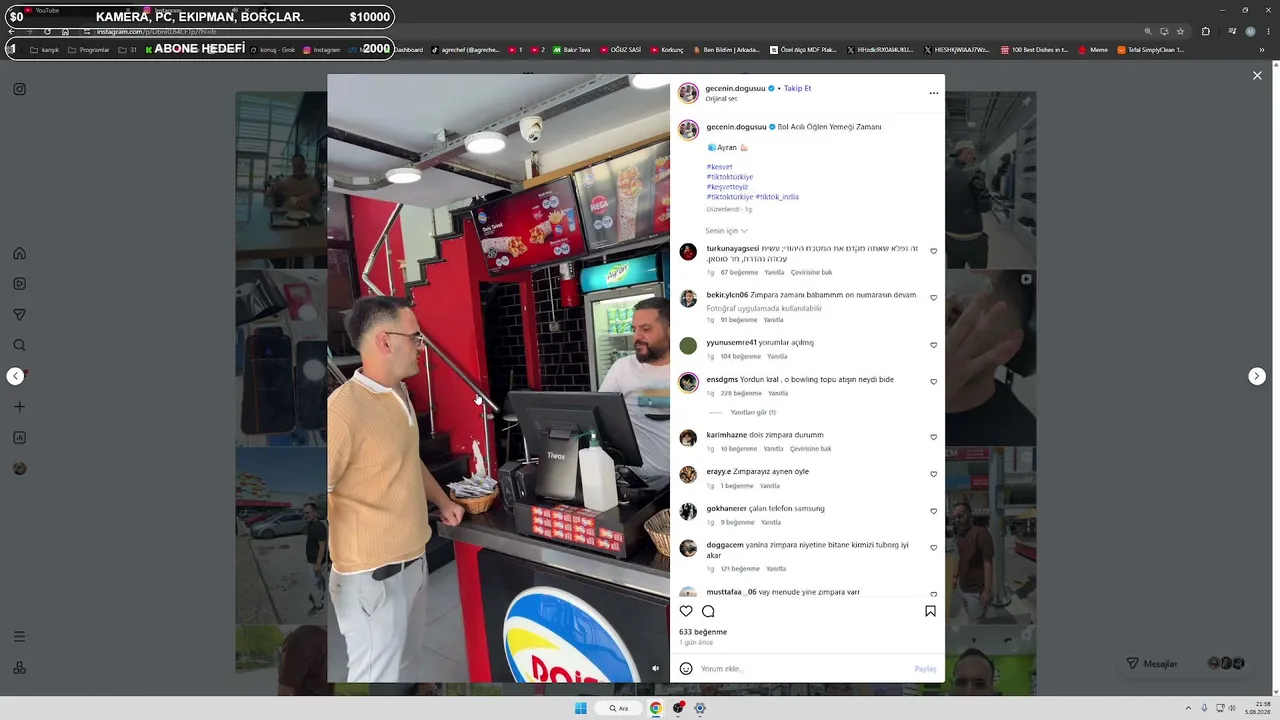The image size is (1280, 720).
Task: Reply to ensdgms's comment via Yanıtla
Action: click(778, 393)
